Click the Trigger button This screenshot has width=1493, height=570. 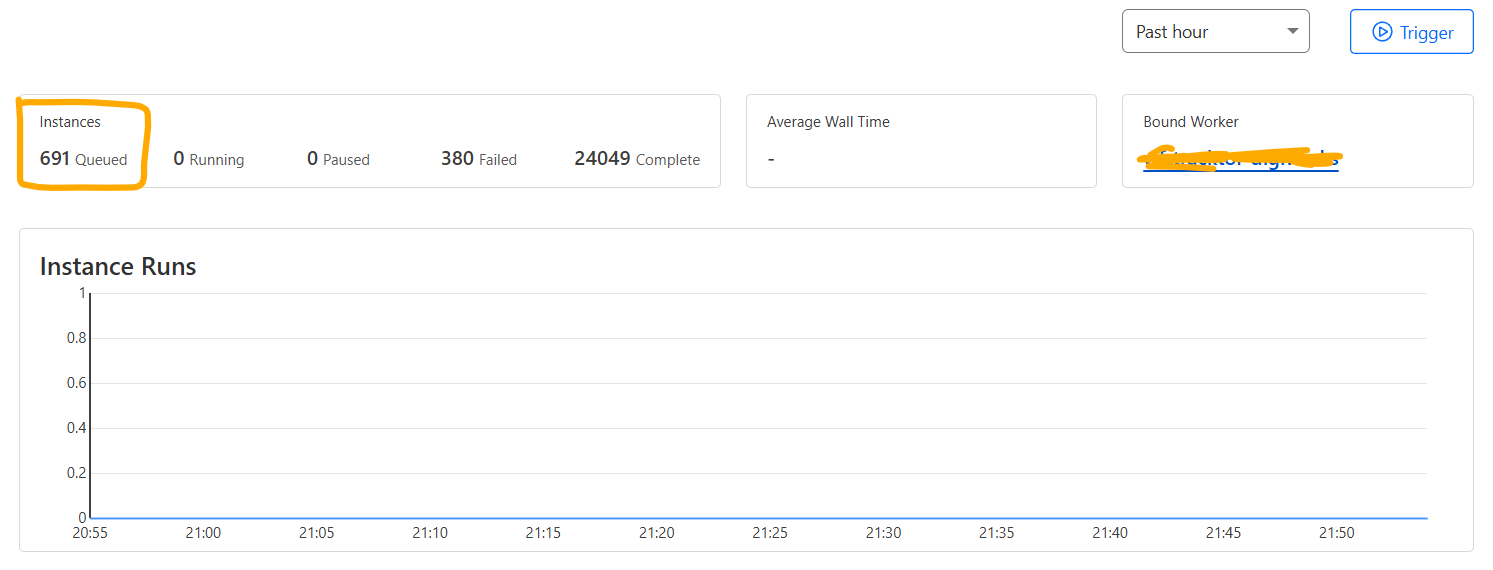[x=1411, y=32]
